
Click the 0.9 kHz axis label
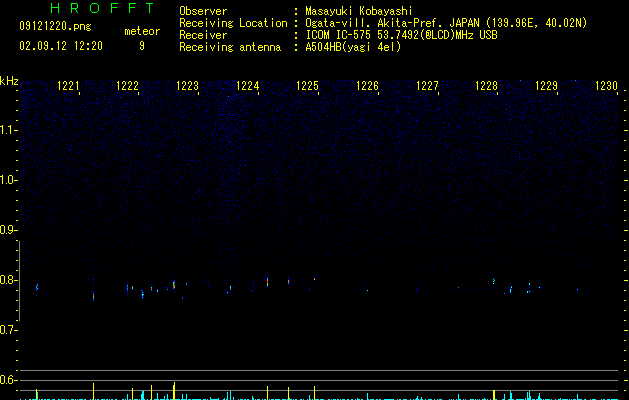pos(8,230)
